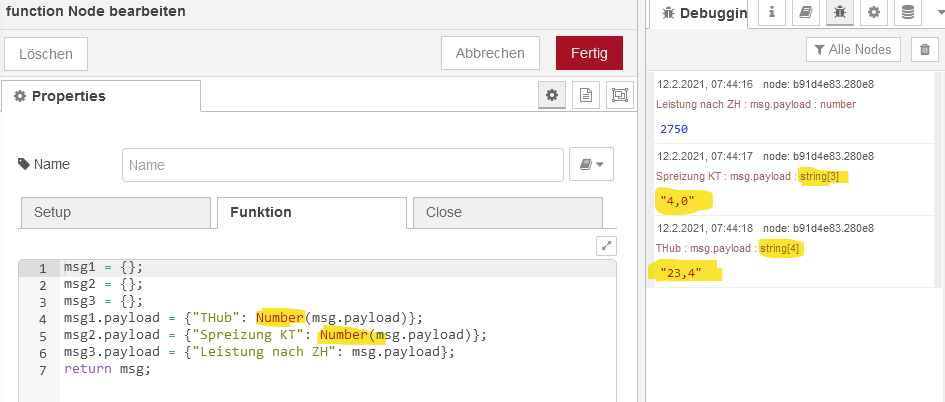This screenshot has height=402, width=945.
Task: Show the debug bug sidebar icon
Action: pos(840,12)
